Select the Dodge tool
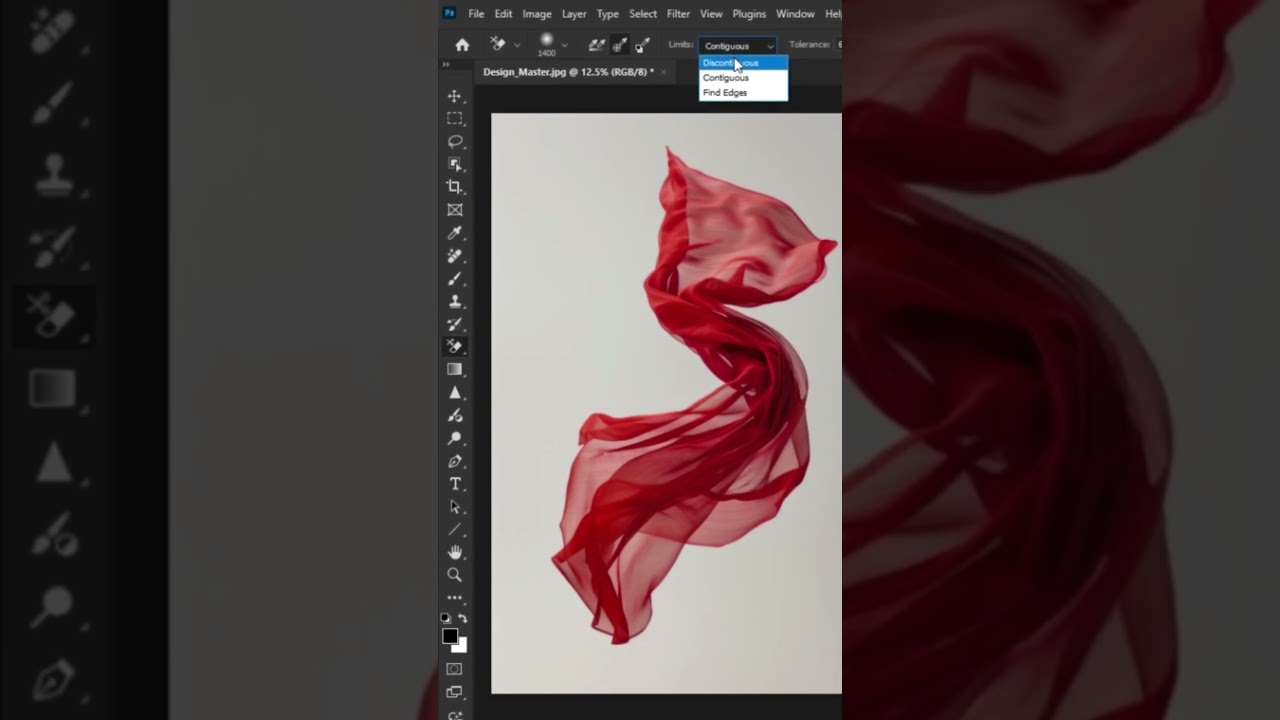Image resolution: width=1280 pixels, height=720 pixels. [x=455, y=438]
